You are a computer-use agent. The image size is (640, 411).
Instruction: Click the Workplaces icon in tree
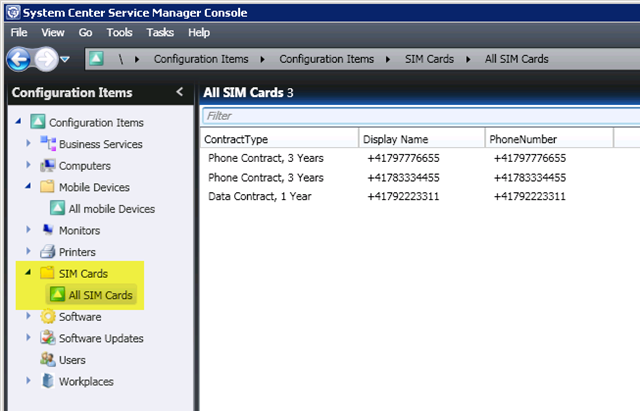(47, 381)
